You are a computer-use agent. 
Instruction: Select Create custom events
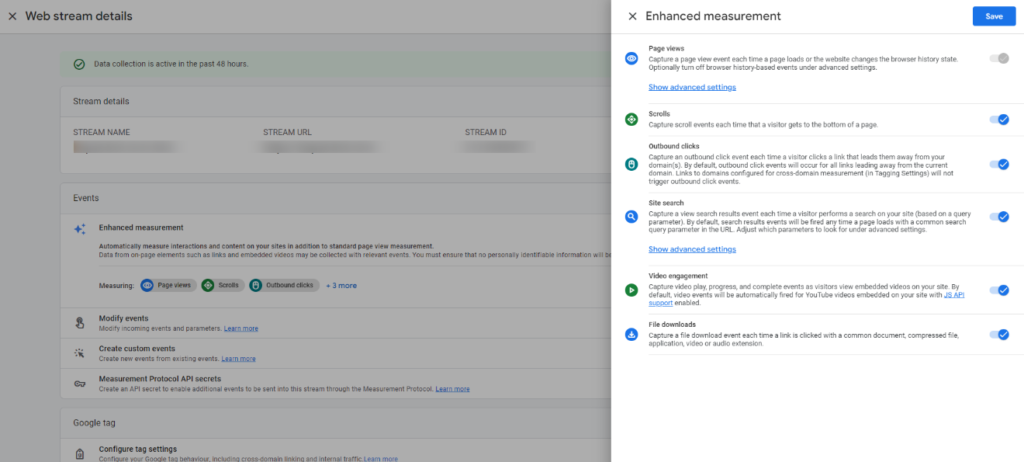pos(138,348)
